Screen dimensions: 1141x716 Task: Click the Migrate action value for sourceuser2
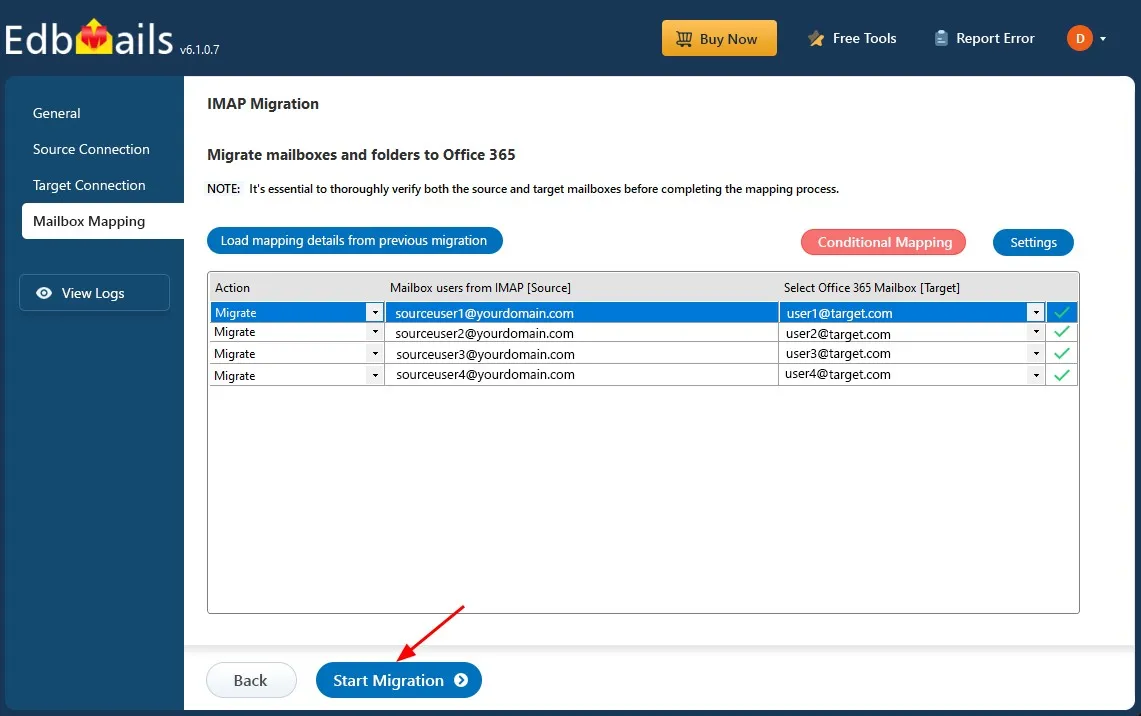tap(234, 332)
